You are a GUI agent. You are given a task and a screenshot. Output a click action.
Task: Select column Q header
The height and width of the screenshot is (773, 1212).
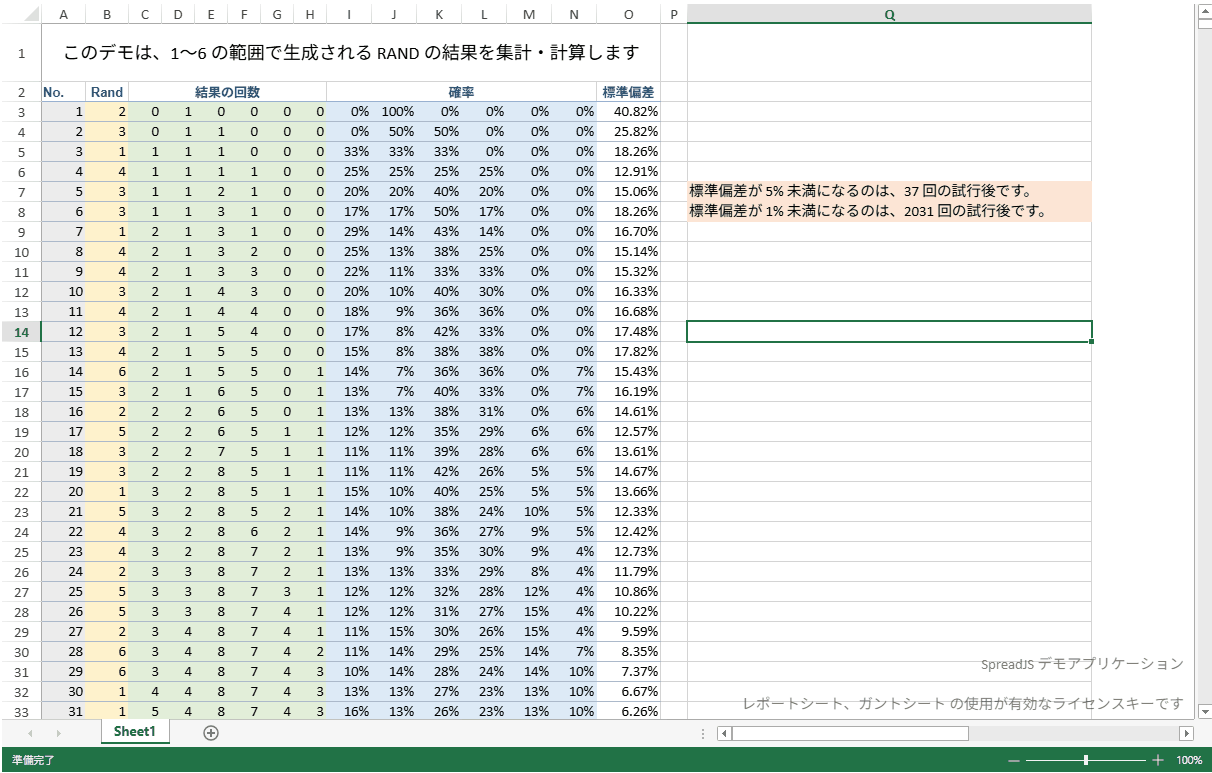pyautogui.click(x=889, y=14)
